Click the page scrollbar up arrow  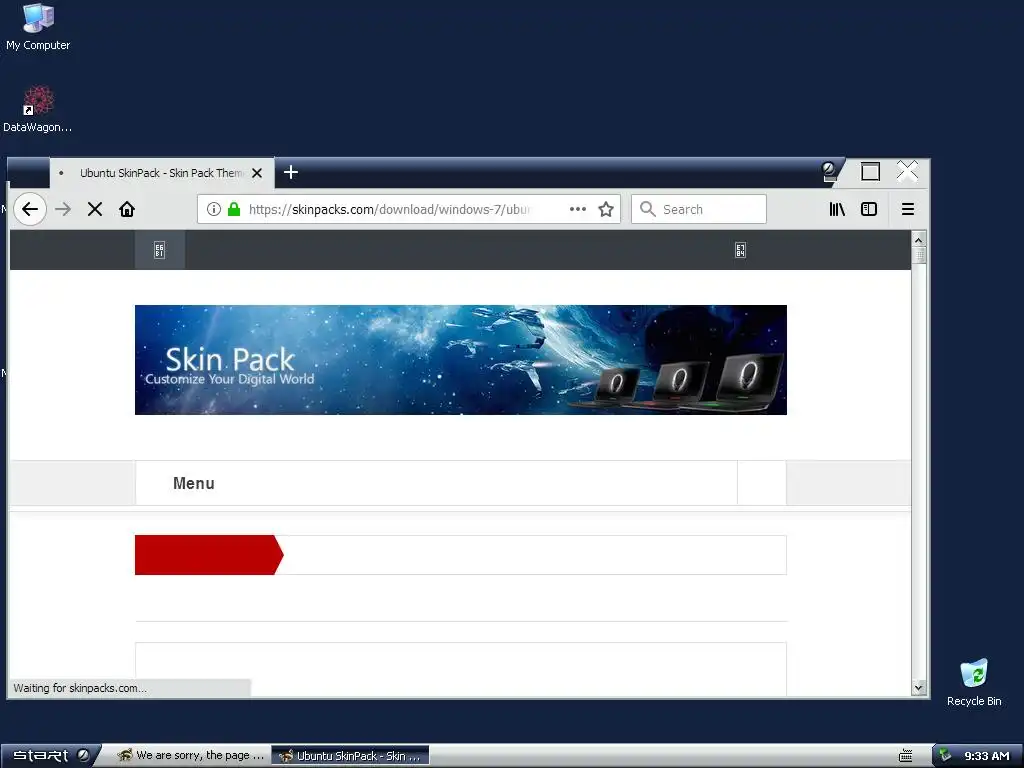click(x=919, y=240)
